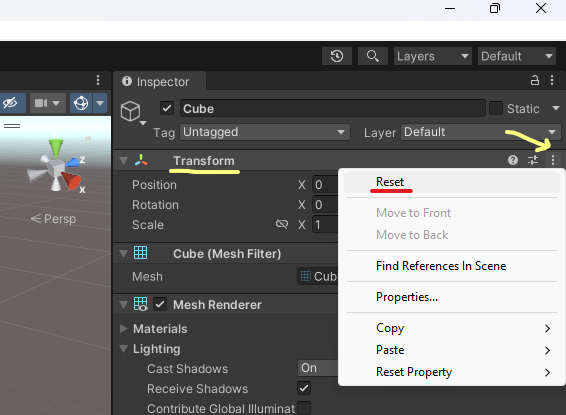Click the Mesh Filter grid icon
Screen dimensions: 566x415
(x=140, y=253)
